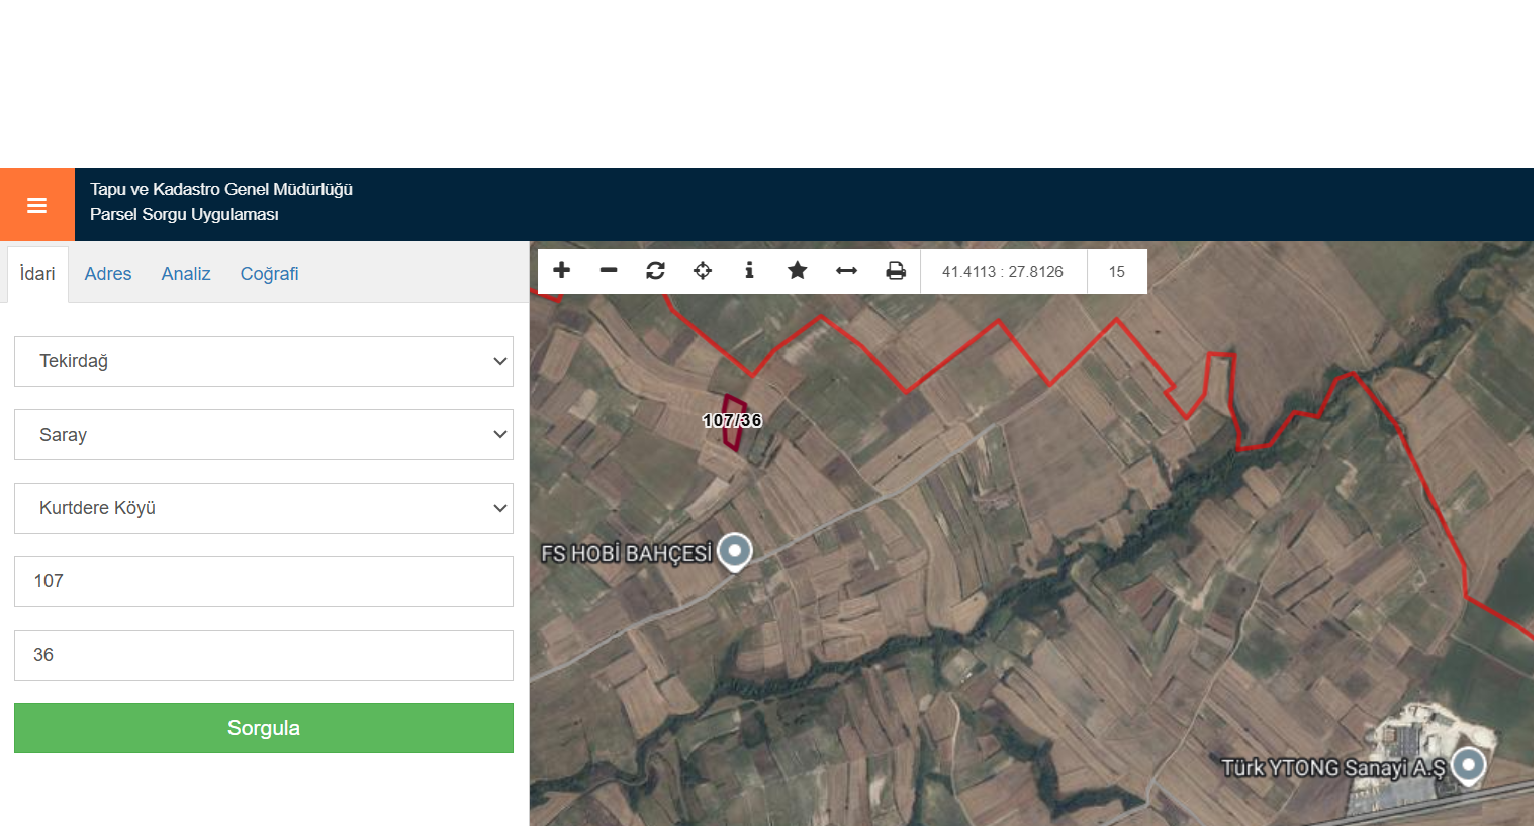Select the İdari tab

38,274
